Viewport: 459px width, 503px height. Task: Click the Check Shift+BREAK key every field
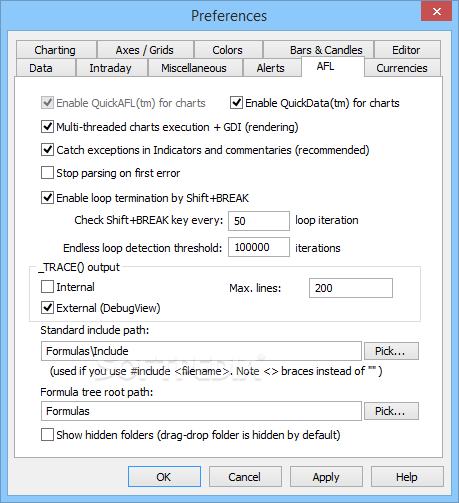point(259,221)
